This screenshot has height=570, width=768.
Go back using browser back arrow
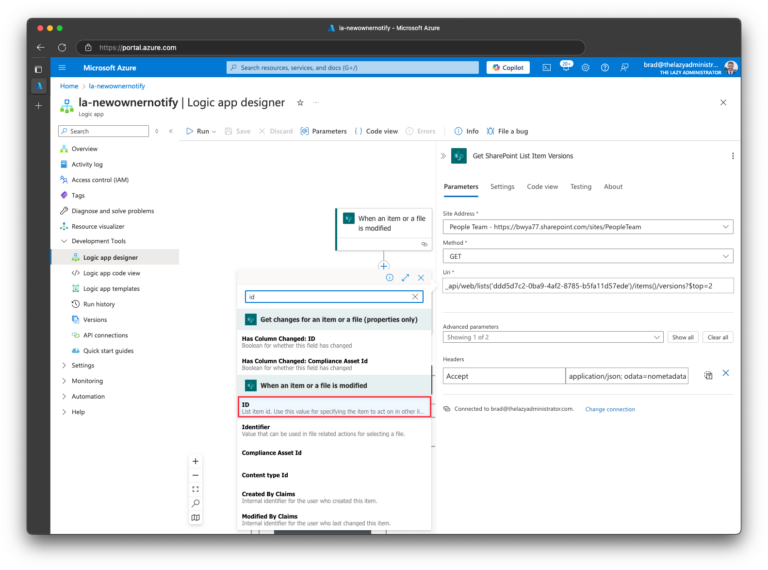[41, 48]
